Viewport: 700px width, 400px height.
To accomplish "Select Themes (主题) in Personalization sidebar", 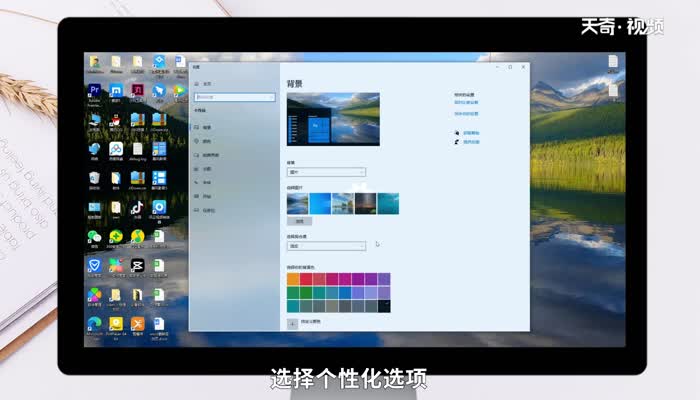I will [203, 169].
